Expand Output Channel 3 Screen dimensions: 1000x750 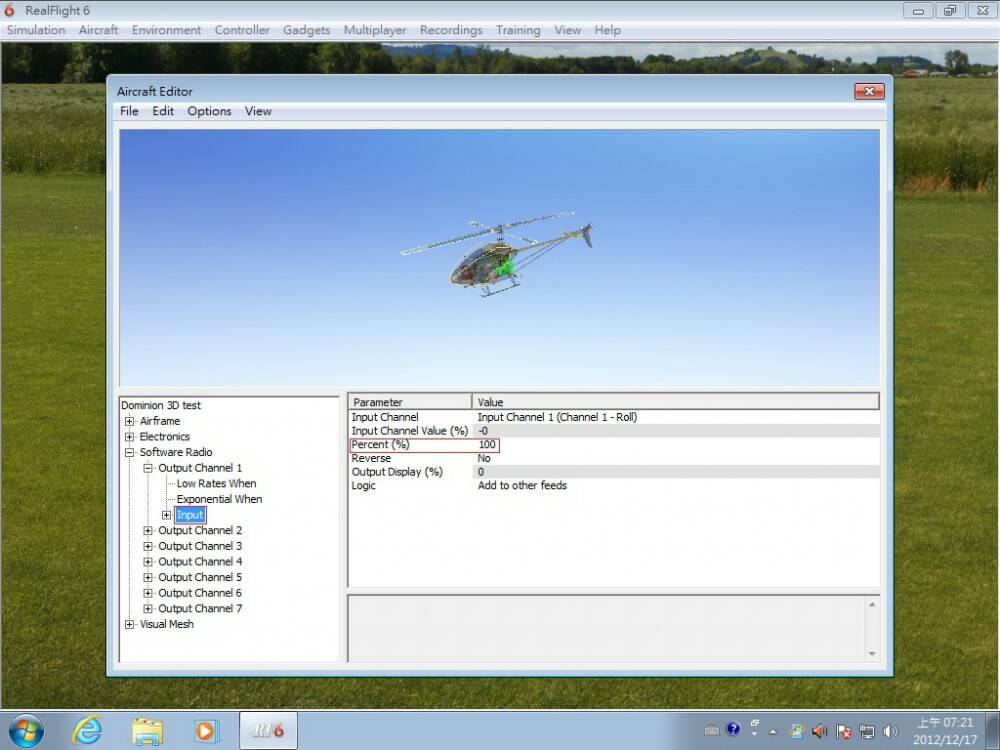[148, 546]
